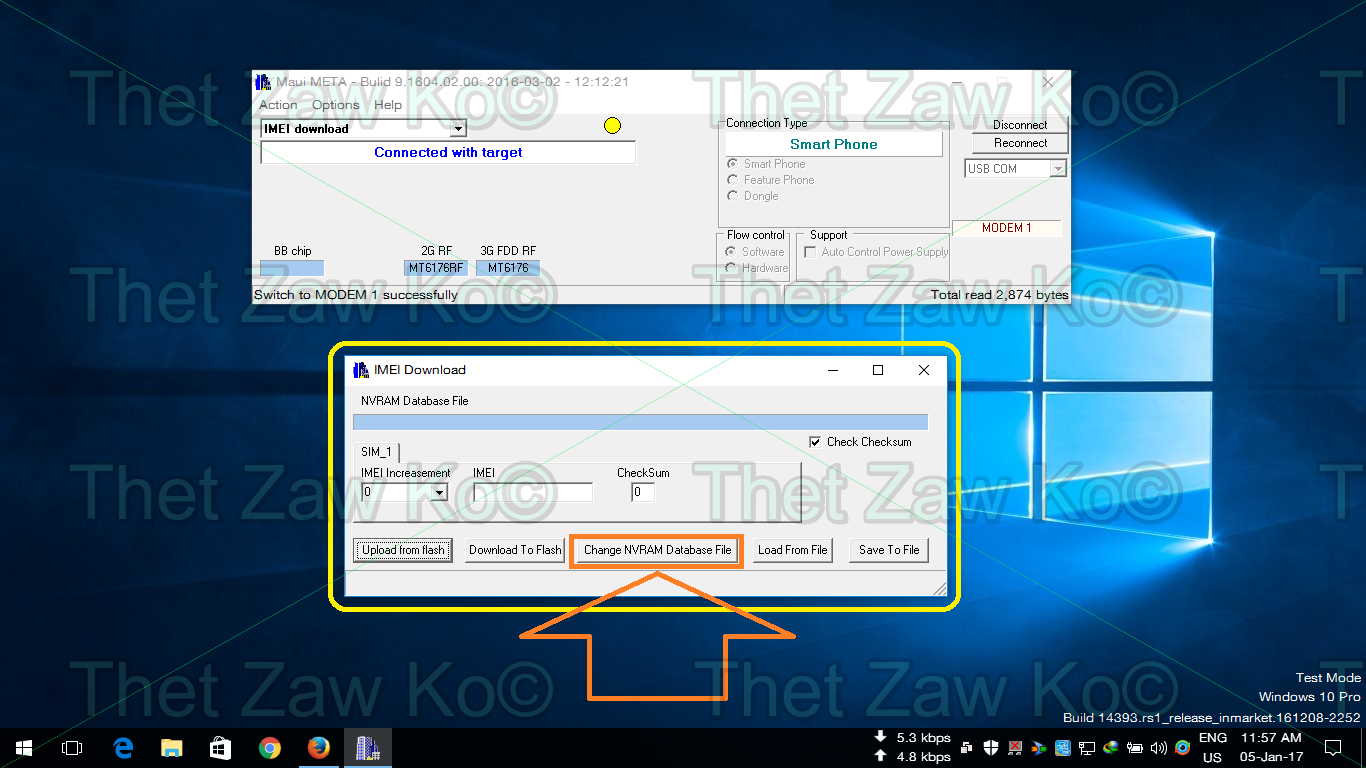Click the orange-green arrow tray icon
This screenshot has height=768, width=1366.
tap(1039, 748)
